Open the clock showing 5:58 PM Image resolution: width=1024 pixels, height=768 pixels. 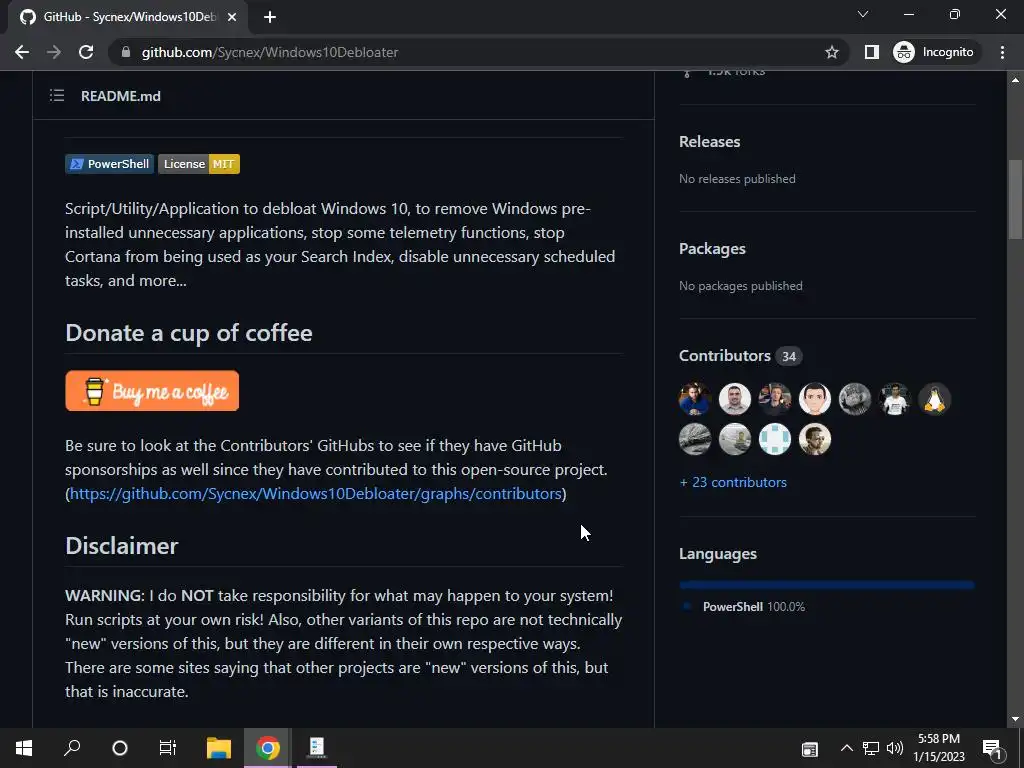[x=939, y=748]
